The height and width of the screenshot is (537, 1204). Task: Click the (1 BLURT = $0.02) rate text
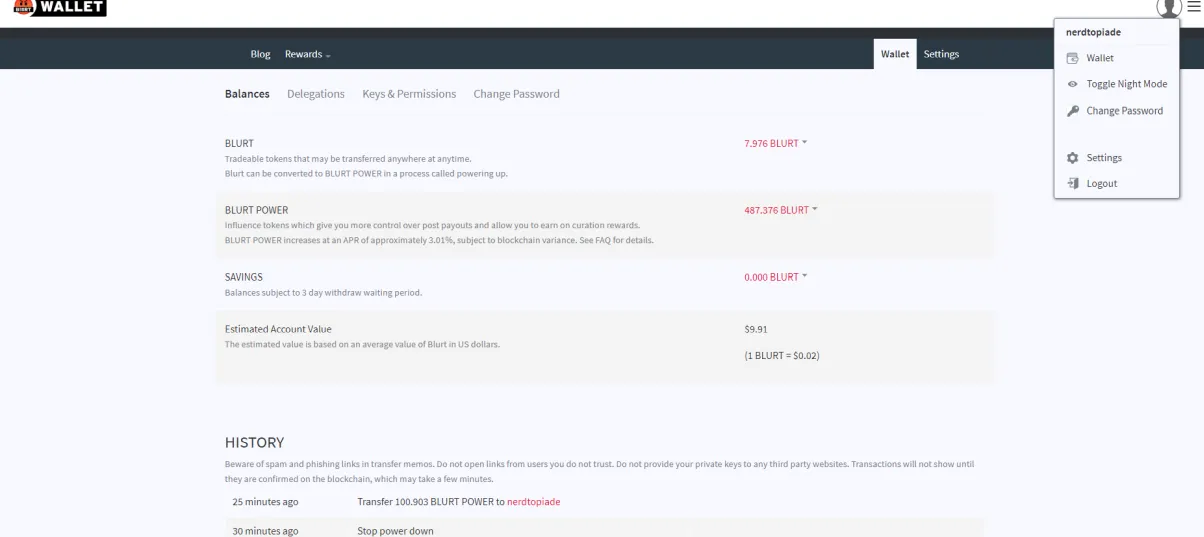click(782, 355)
